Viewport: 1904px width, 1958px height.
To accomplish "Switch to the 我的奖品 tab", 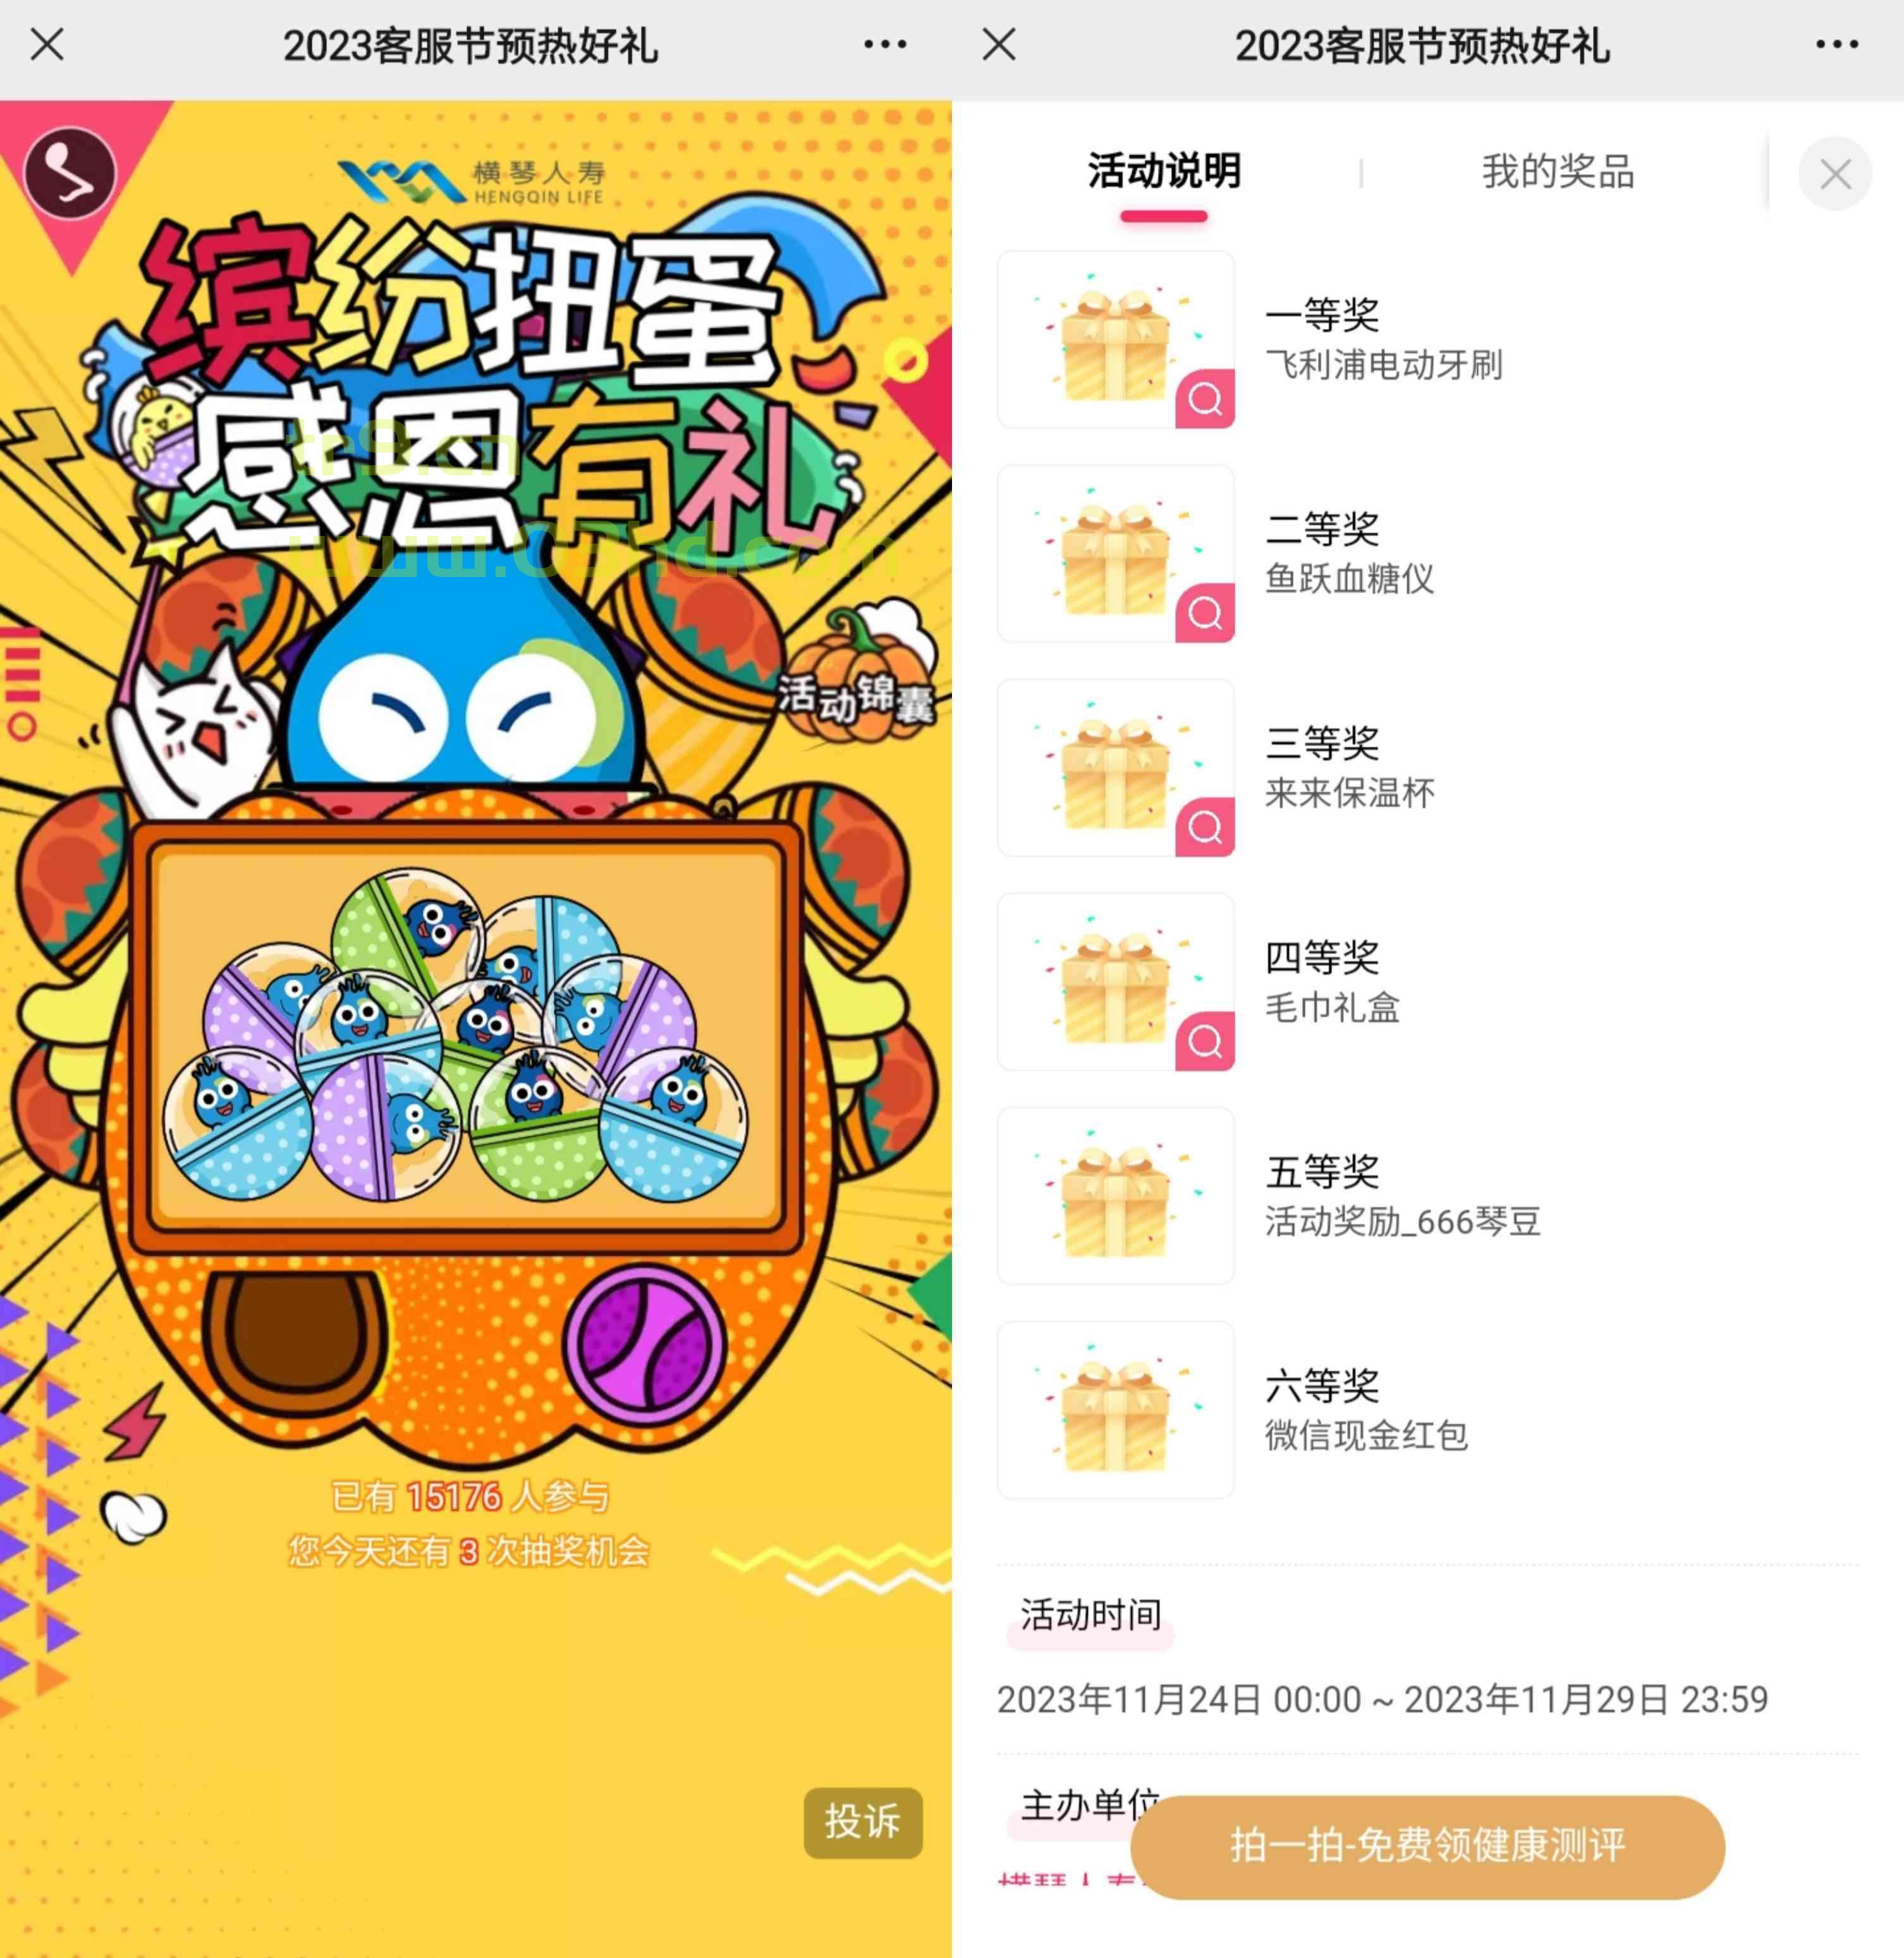I will 1558,172.
